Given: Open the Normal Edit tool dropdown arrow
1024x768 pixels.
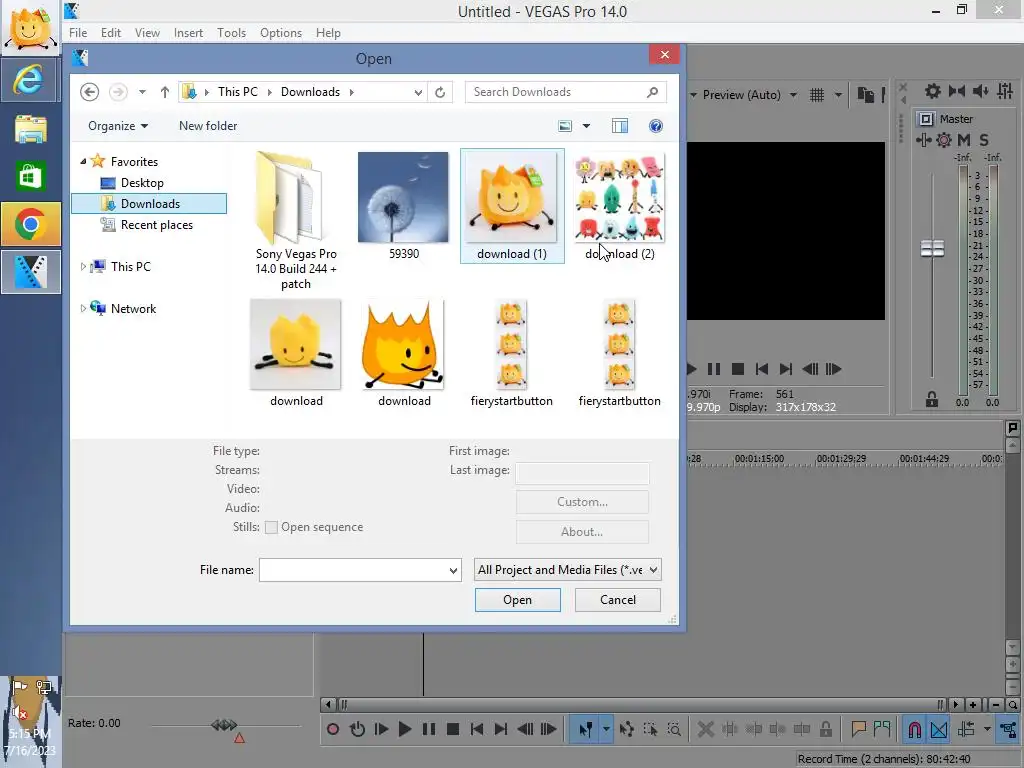Looking at the screenshot, I should click(x=606, y=729).
